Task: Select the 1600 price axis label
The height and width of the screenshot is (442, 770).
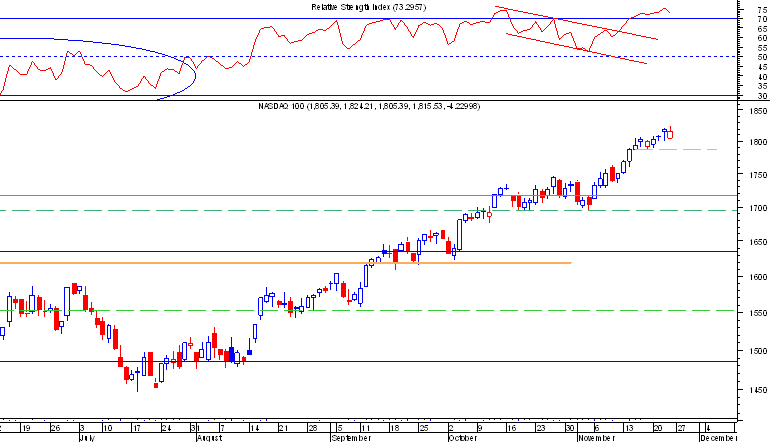Action: (x=758, y=277)
